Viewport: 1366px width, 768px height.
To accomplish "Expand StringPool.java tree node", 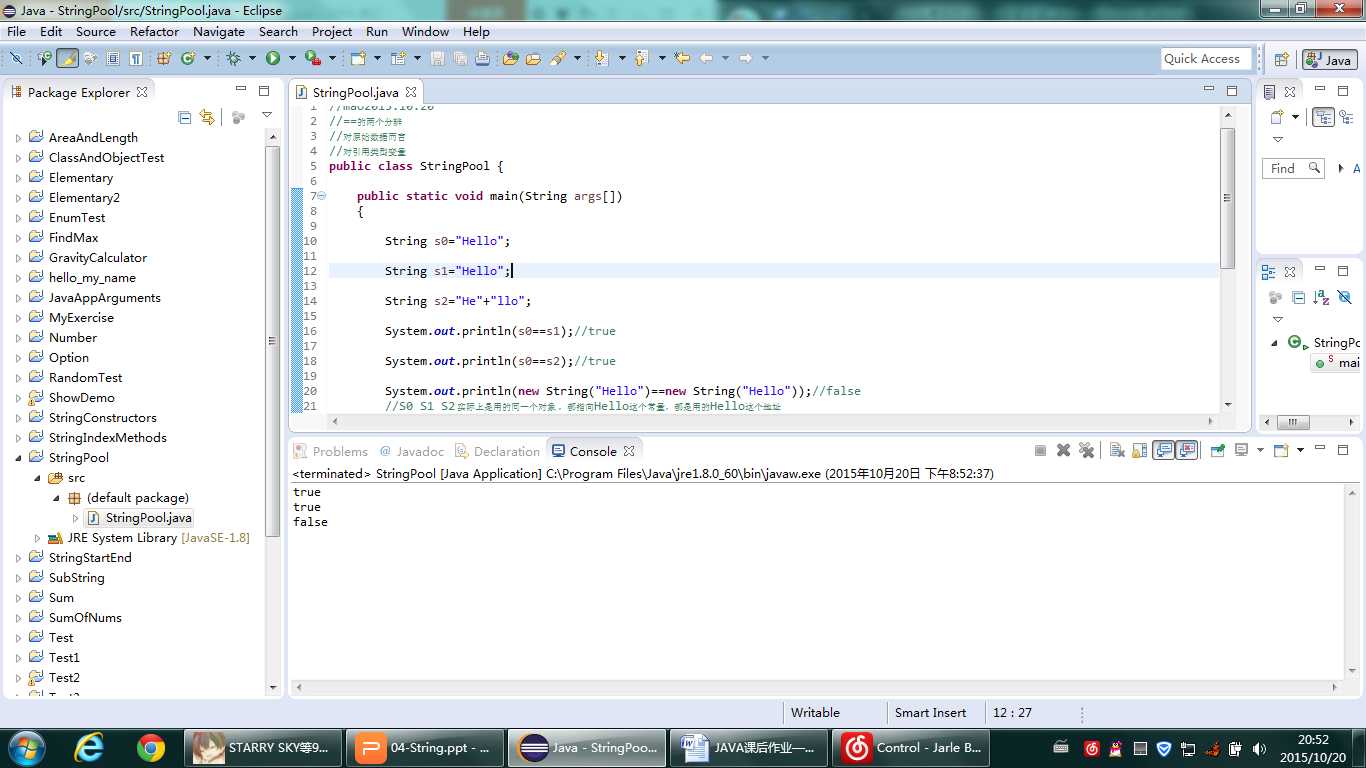I will (x=75, y=518).
